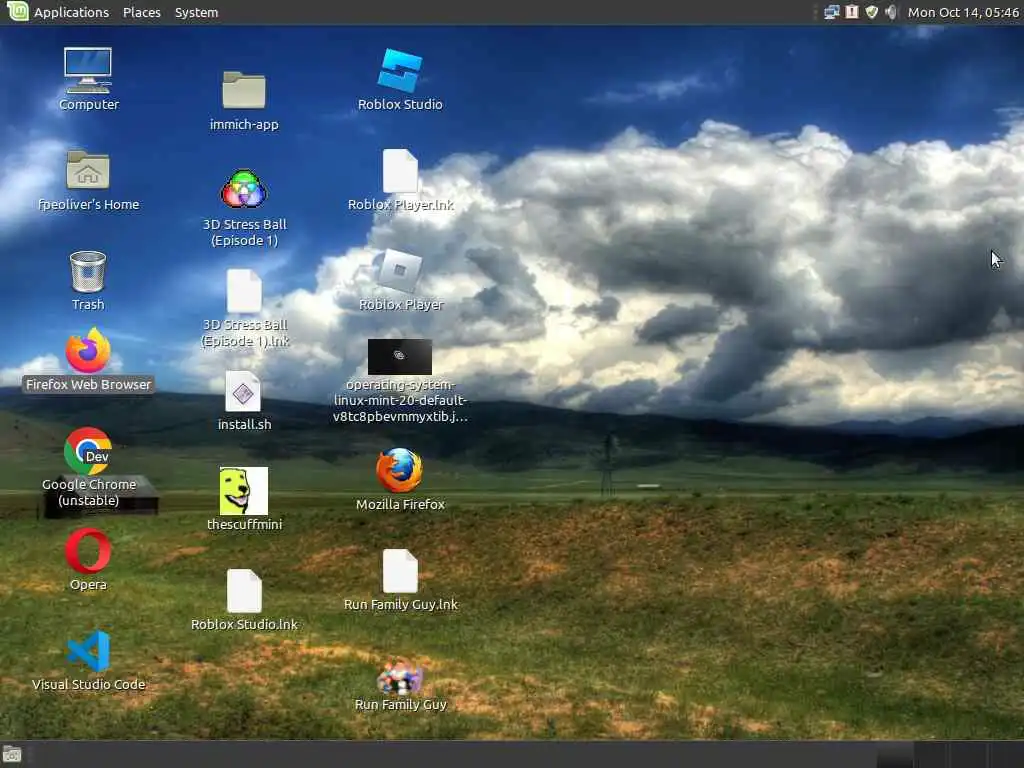Click the Linux Mint logo in panel
The width and height of the screenshot is (1024, 768).
click(18, 11)
